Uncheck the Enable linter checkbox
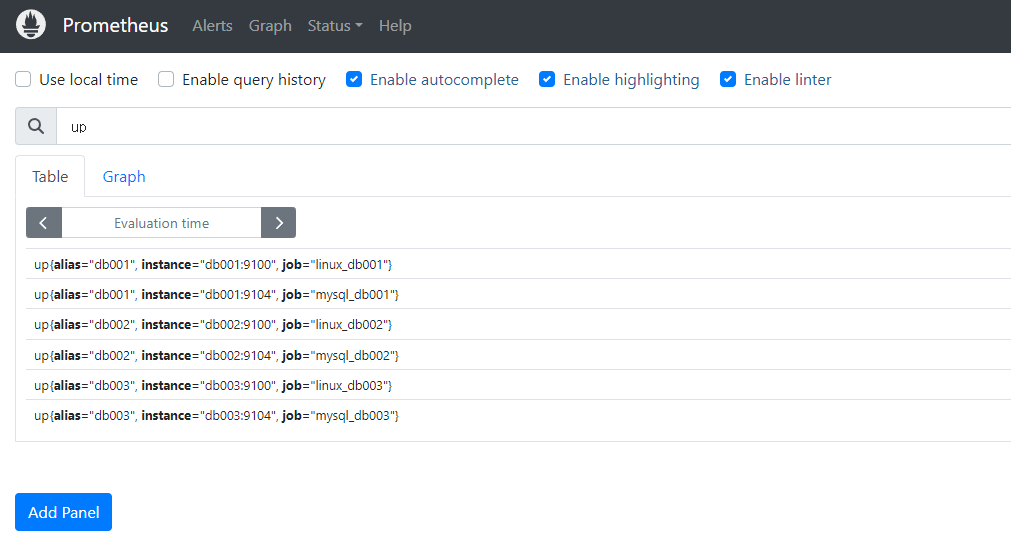The height and width of the screenshot is (559, 1011). [x=728, y=79]
